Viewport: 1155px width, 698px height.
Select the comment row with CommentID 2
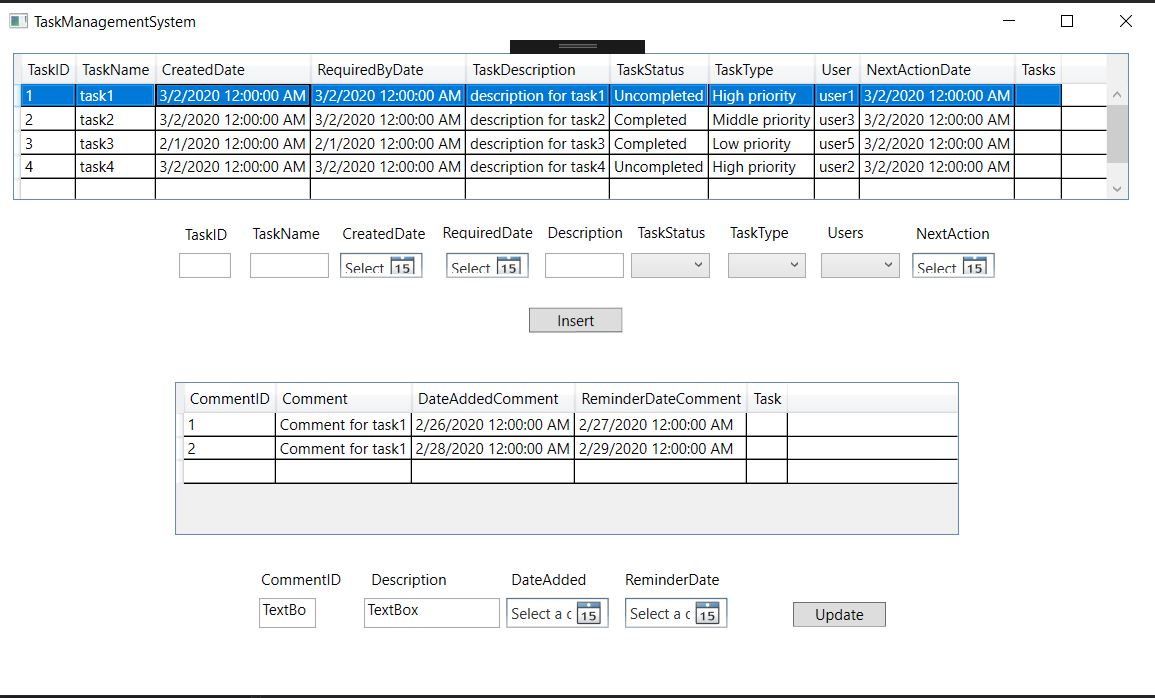(400, 448)
